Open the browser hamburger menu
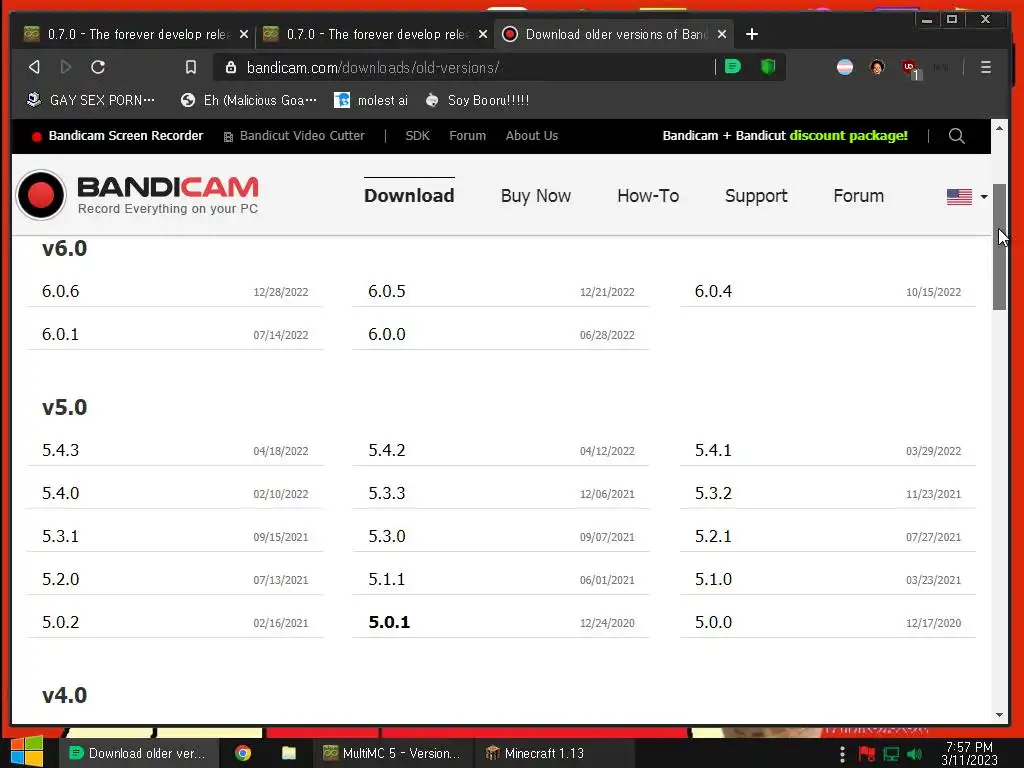The image size is (1024, 768). coord(985,67)
